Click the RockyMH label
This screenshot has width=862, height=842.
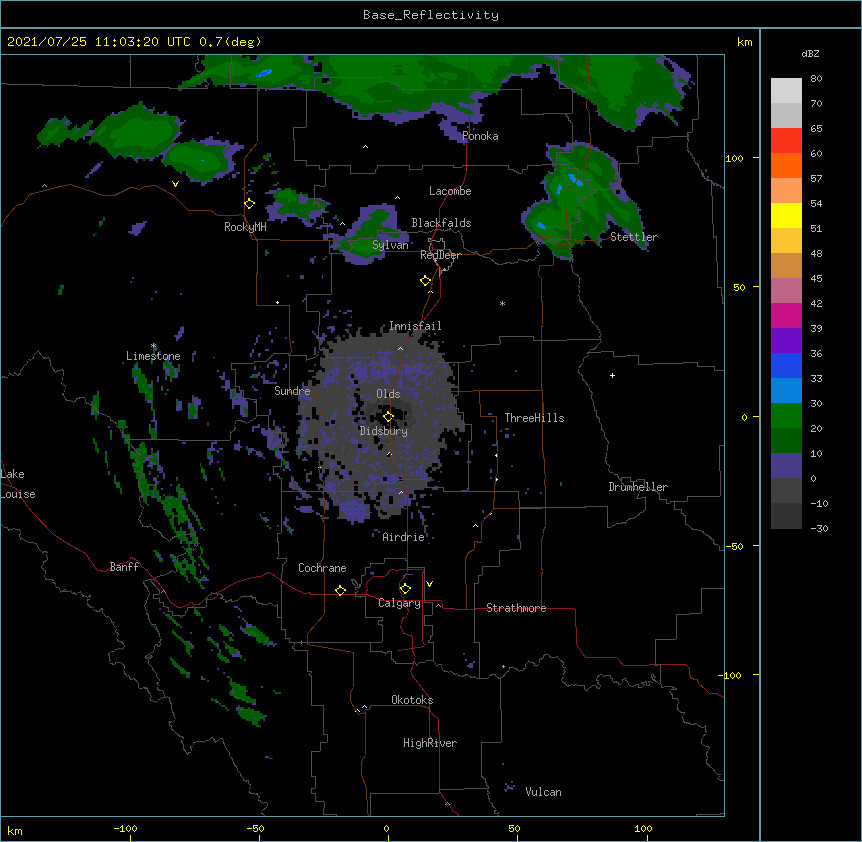coord(245,227)
